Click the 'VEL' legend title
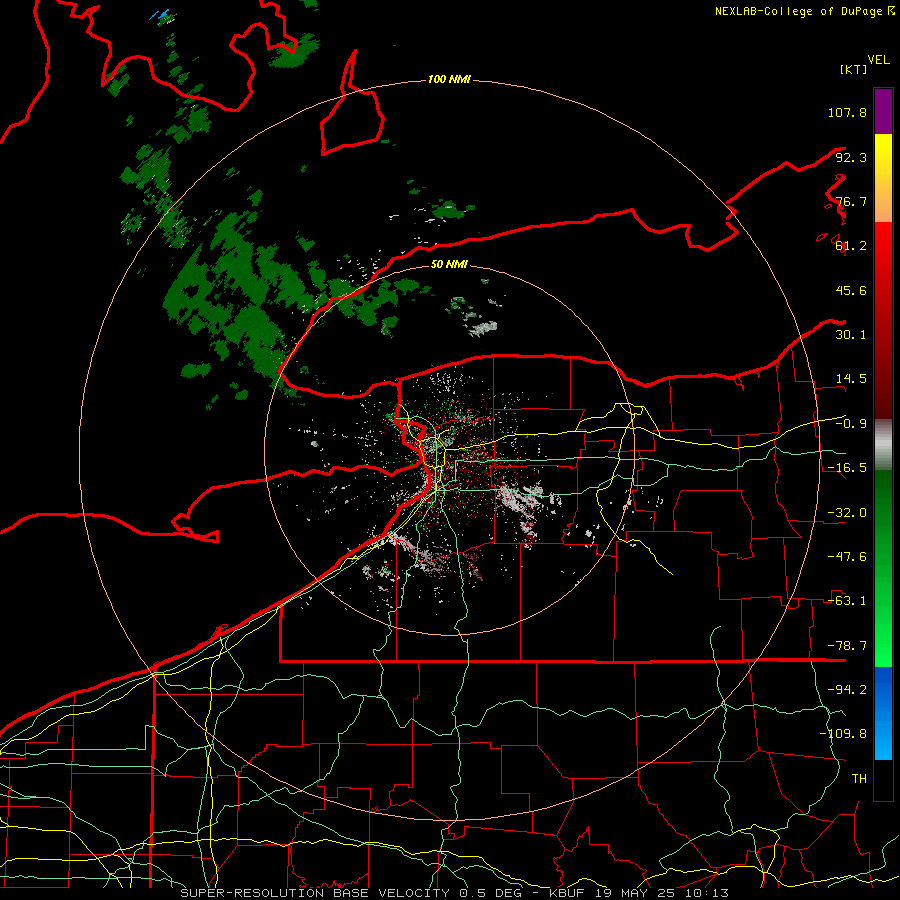 point(878,60)
